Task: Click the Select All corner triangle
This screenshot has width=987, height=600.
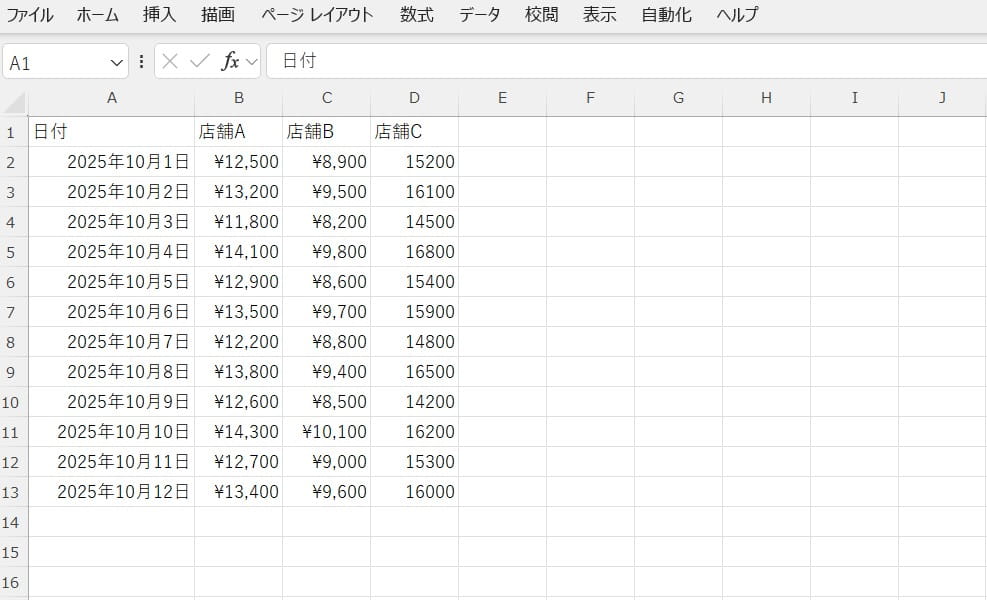Action: pos(14,100)
